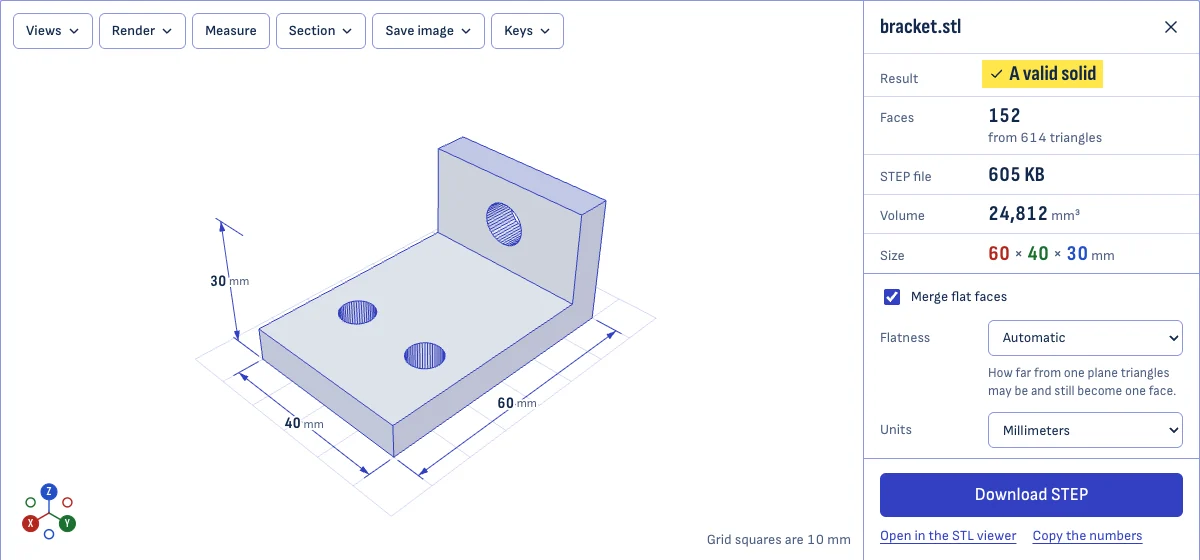This screenshot has width=1200, height=560.
Task: Follow the Open in the STL viewer link
Action: pyautogui.click(x=948, y=536)
